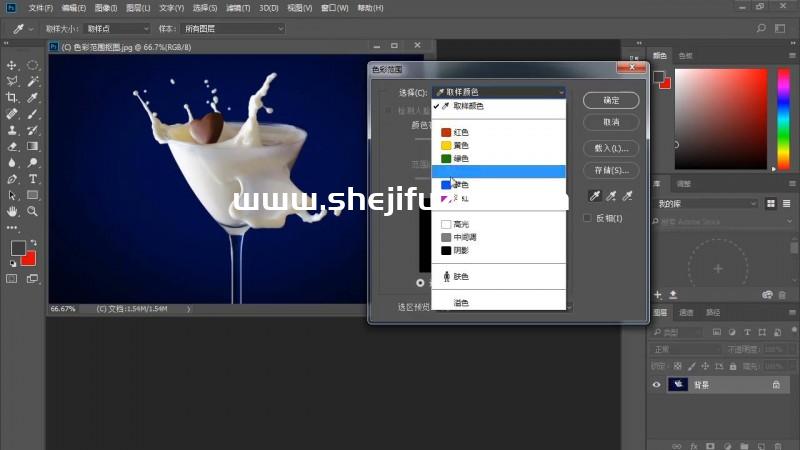Toggle the 反相(I) invert checkbox
800x450 pixels.
pos(587,218)
